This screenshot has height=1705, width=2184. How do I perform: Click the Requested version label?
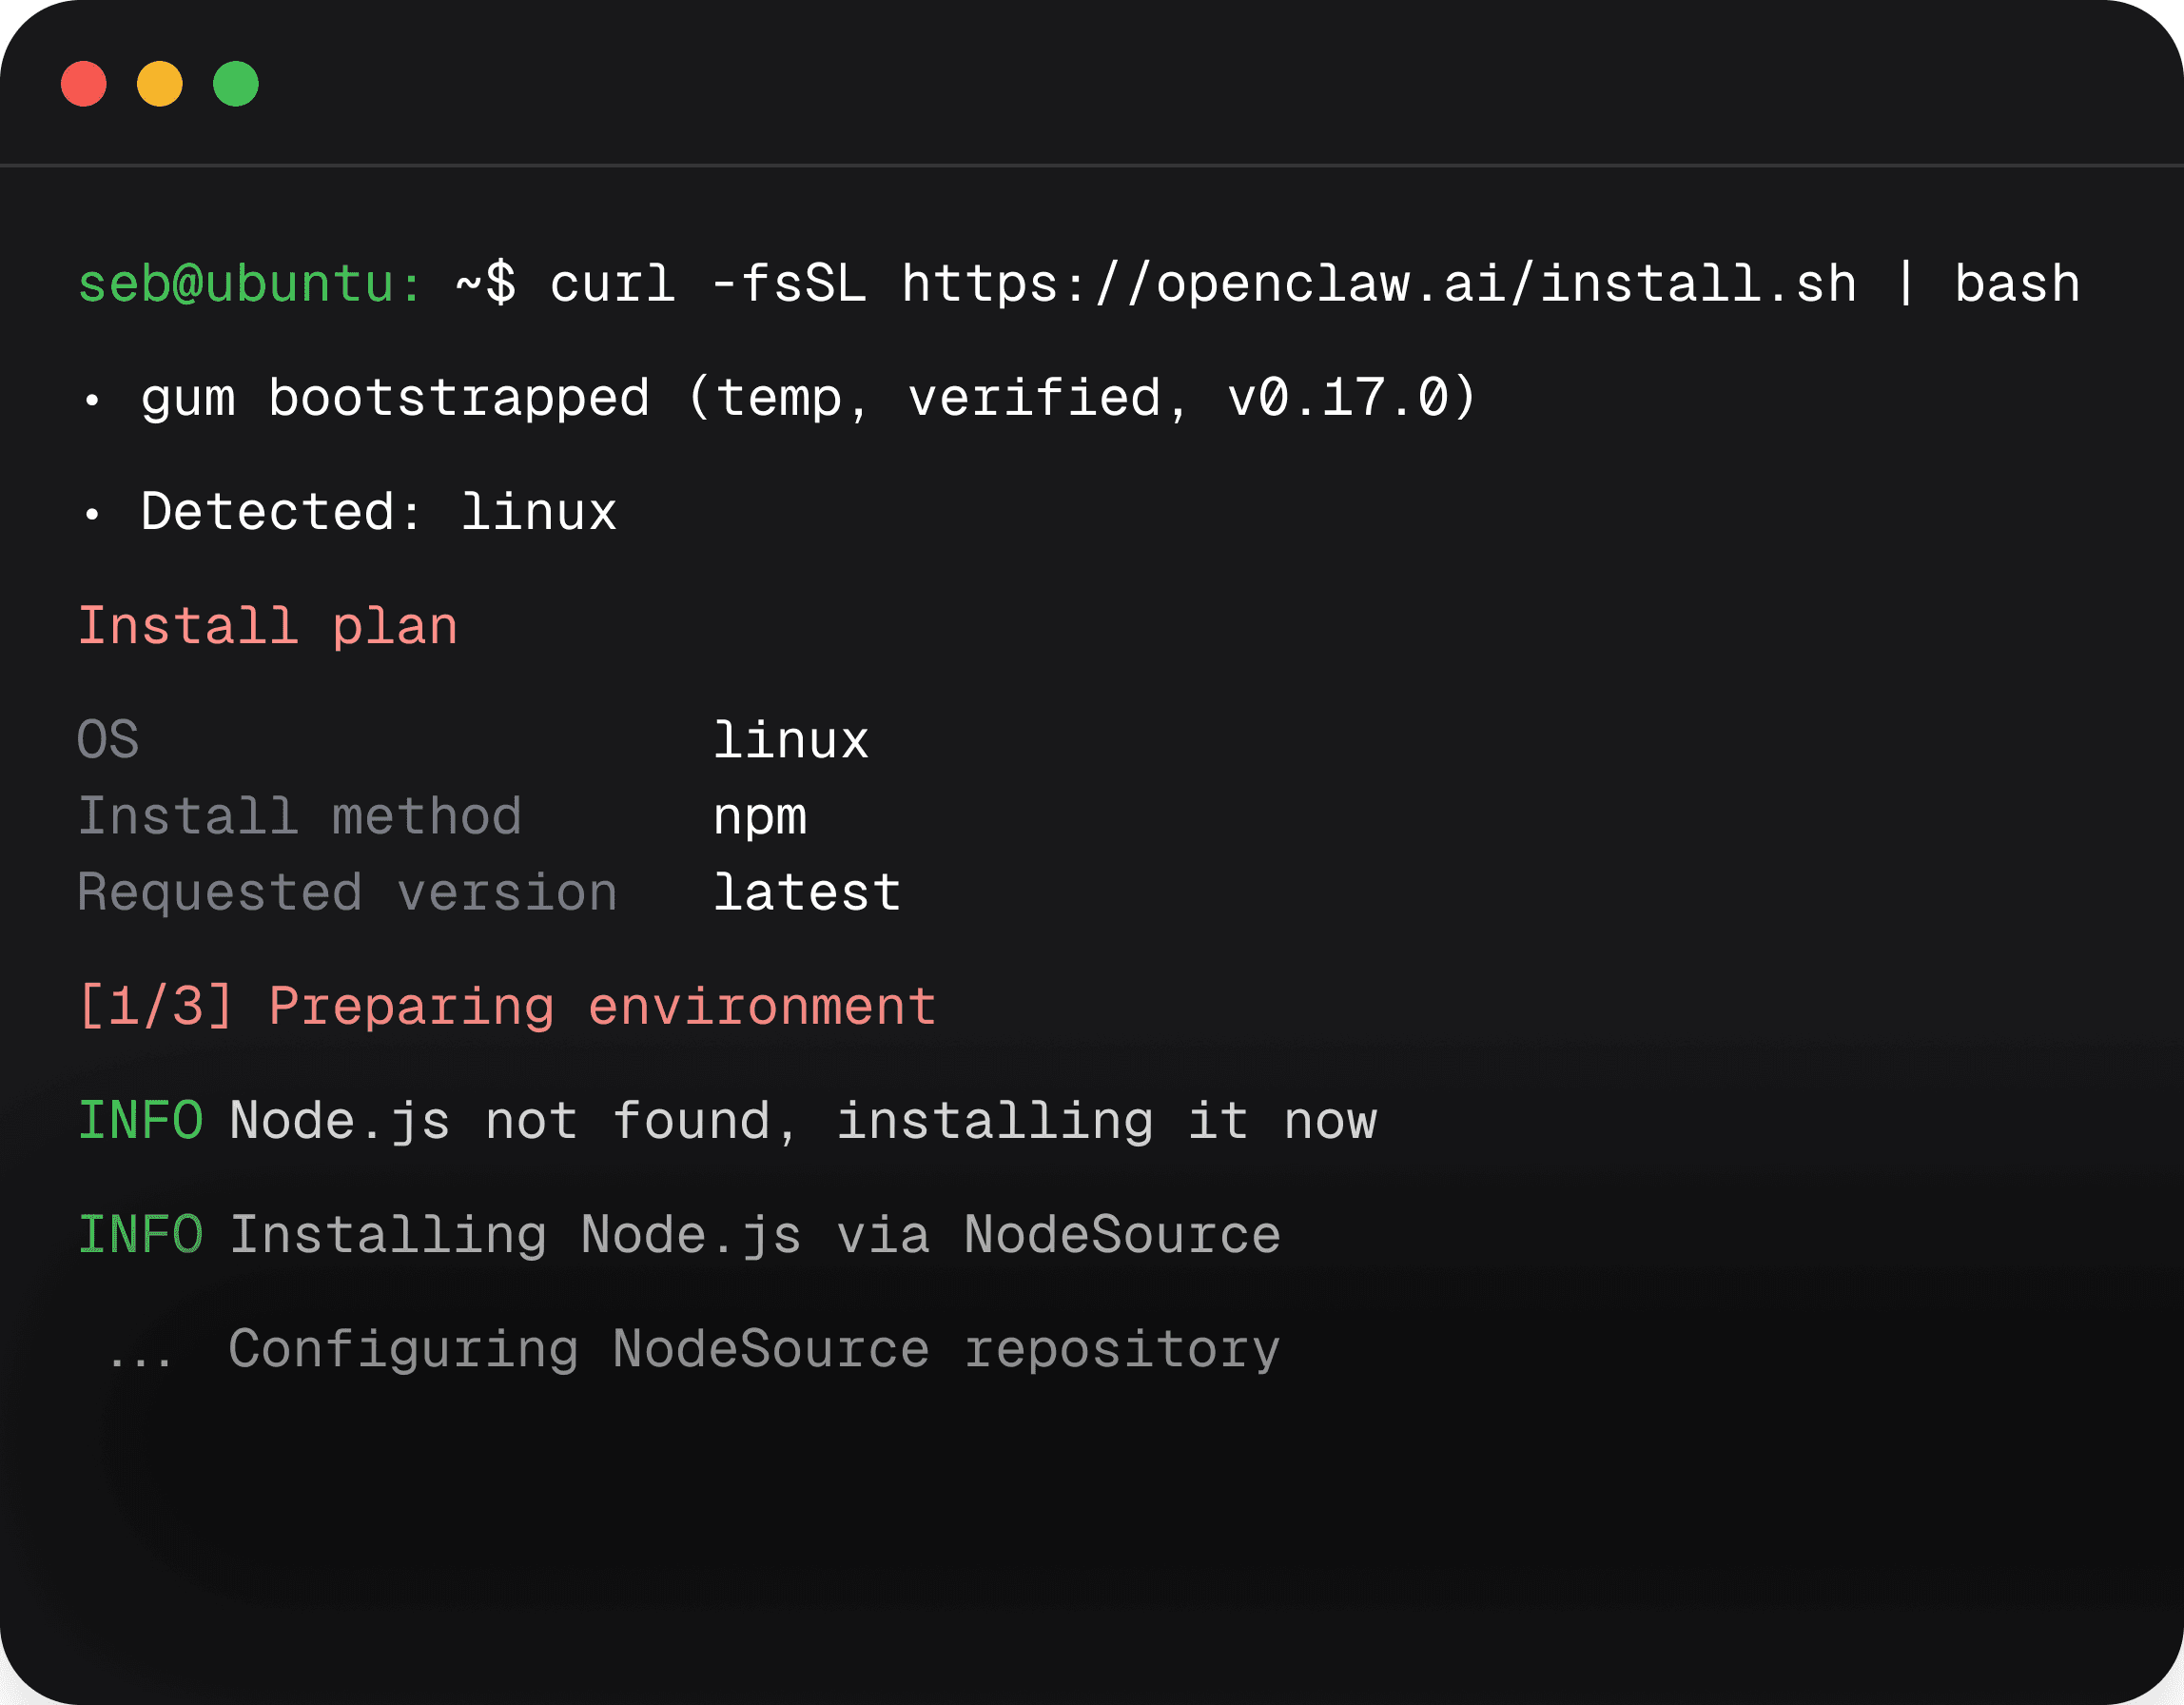347,893
